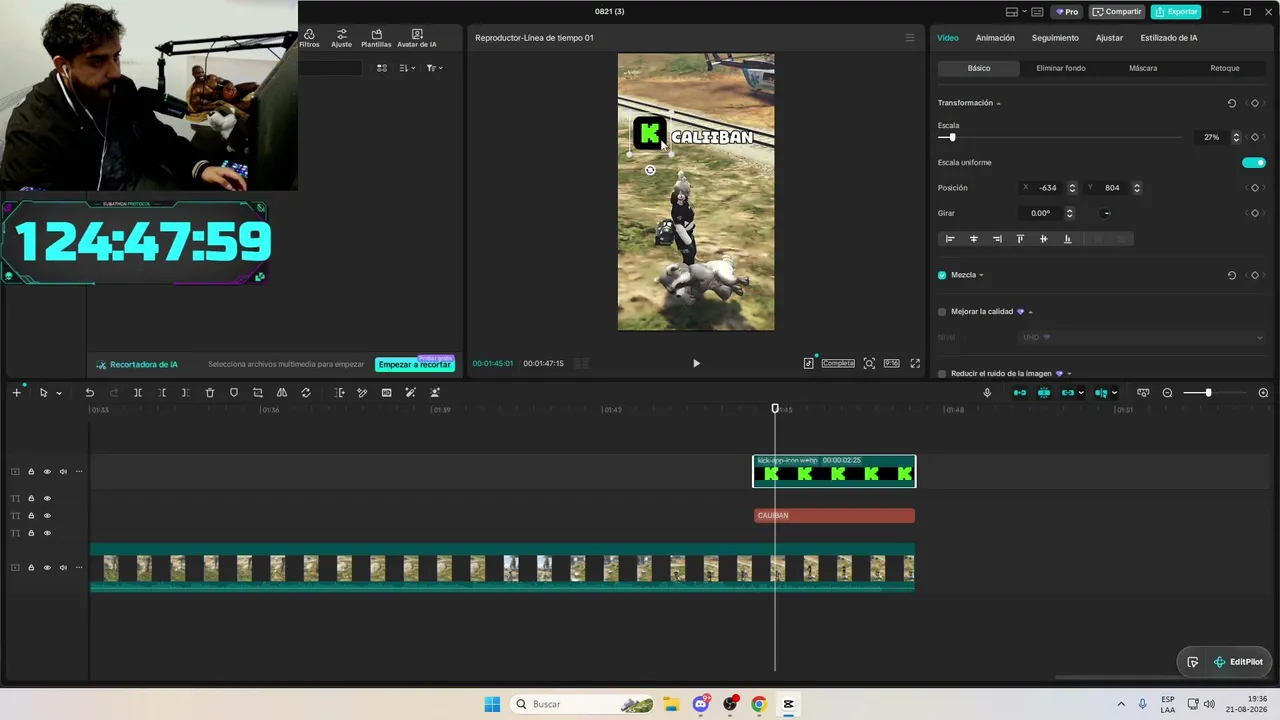Click the Escala slider handle
The image size is (1280, 720).
[x=952, y=137]
